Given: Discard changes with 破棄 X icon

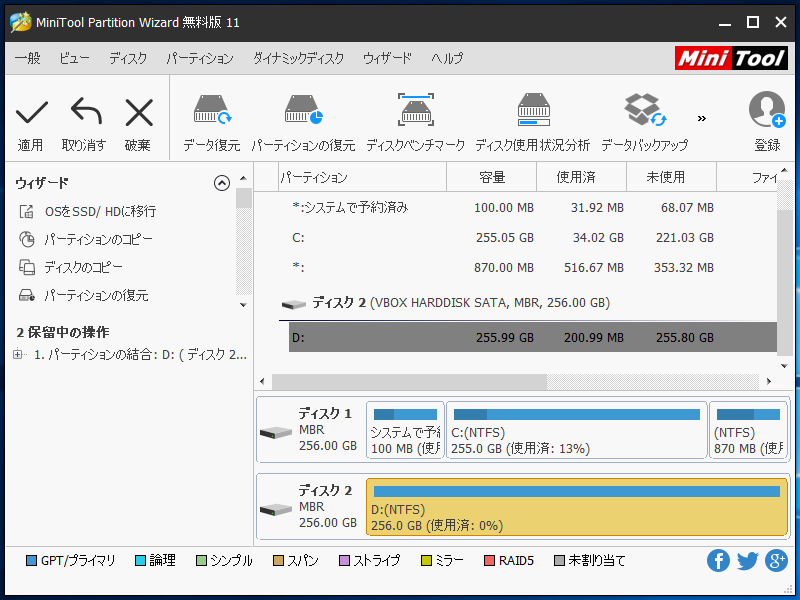Looking at the screenshot, I should (x=138, y=122).
